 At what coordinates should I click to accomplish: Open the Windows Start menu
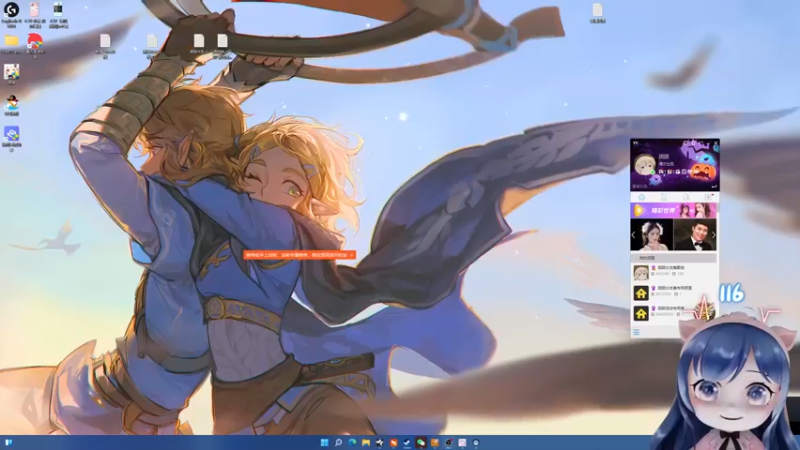click(324, 442)
